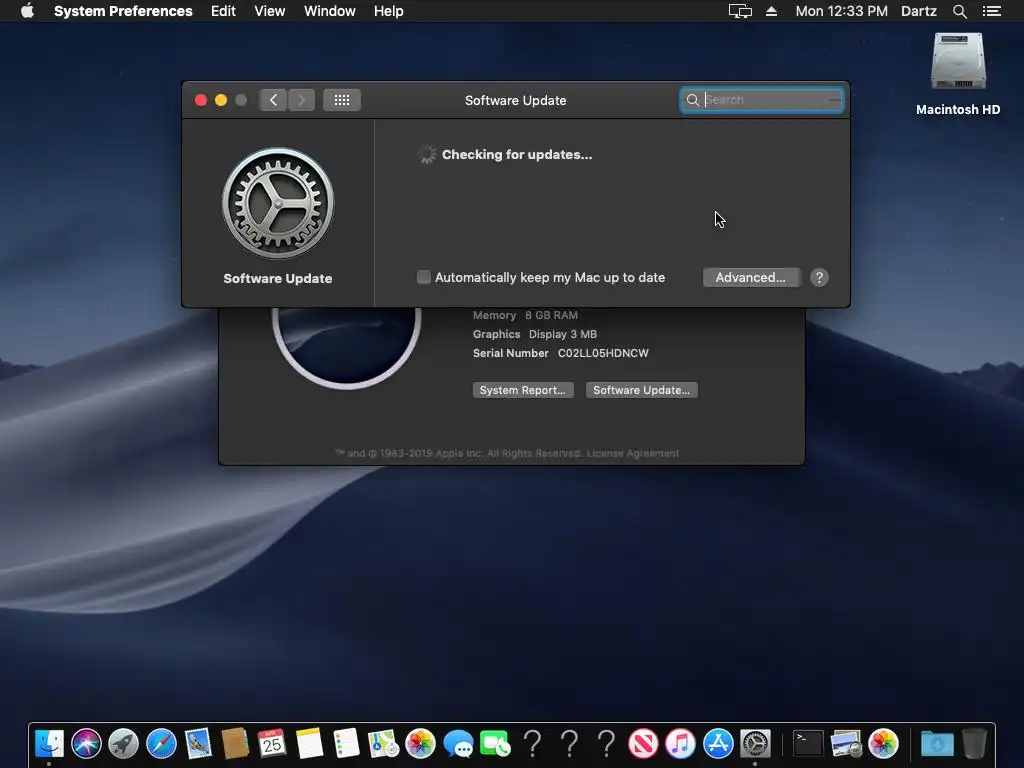
Task: Close the Software Update window
Action: click(201, 100)
